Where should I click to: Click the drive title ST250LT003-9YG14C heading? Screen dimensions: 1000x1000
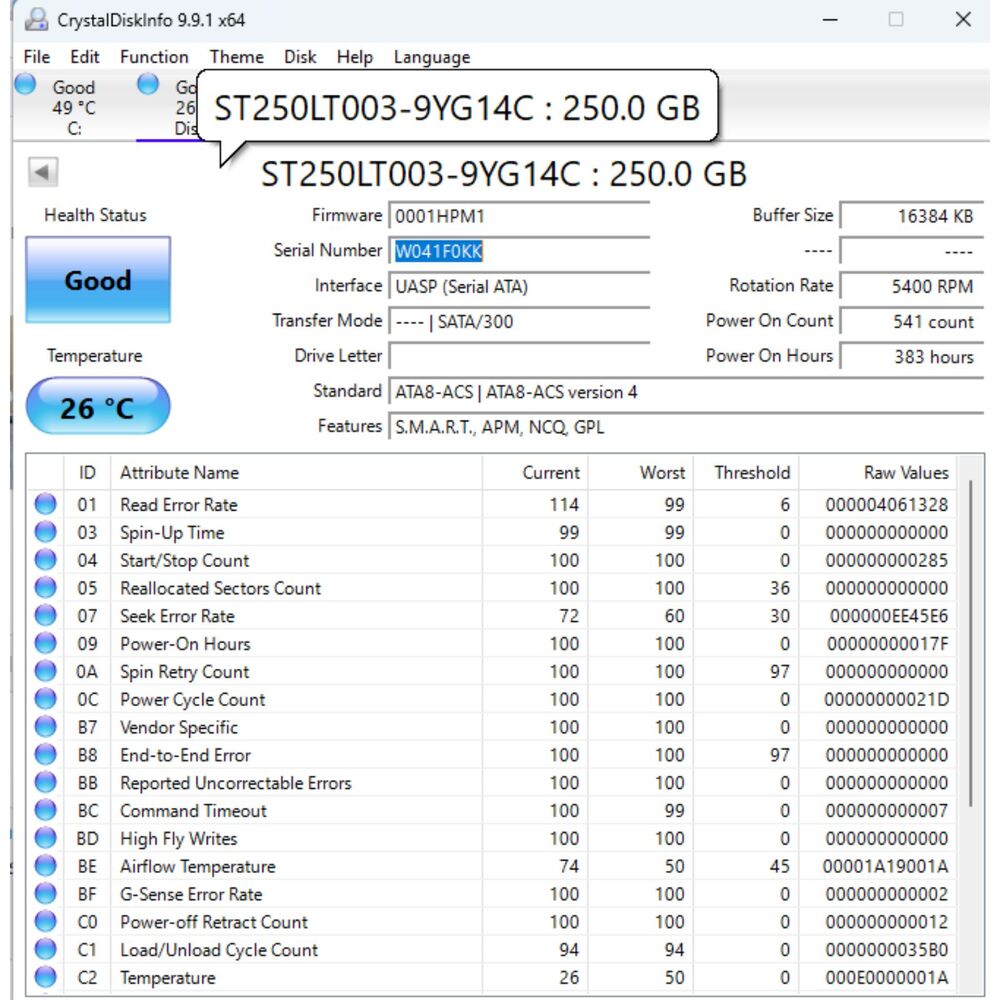(504, 173)
